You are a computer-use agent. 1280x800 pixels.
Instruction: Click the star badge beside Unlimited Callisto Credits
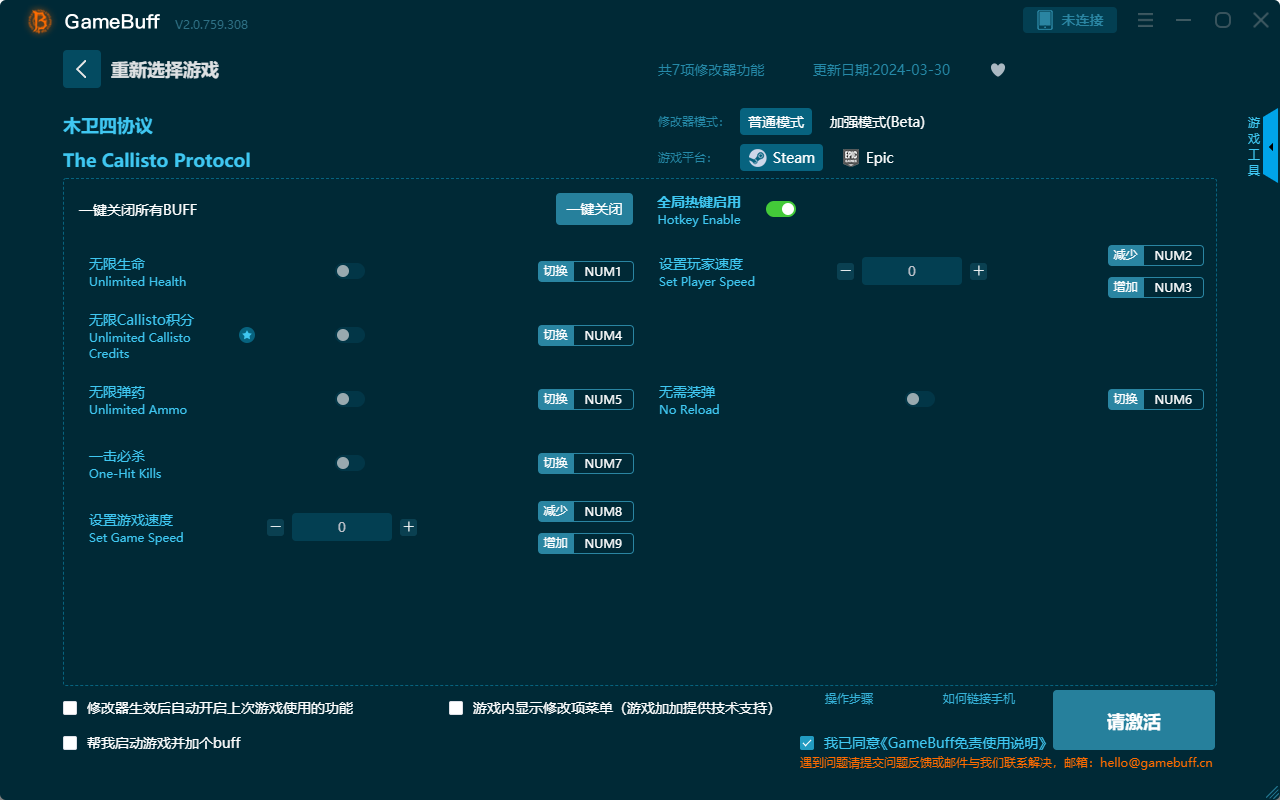click(x=247, y=335)
